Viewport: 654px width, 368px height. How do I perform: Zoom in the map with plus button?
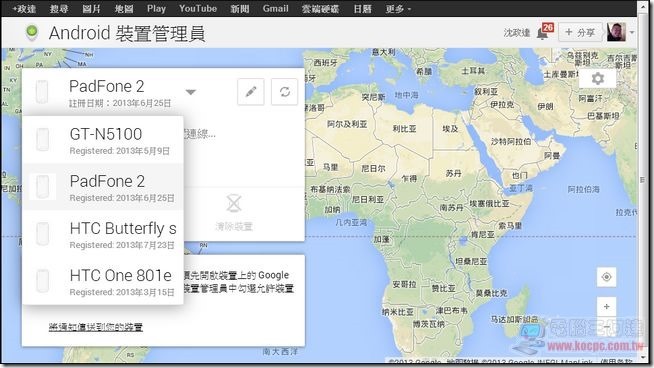tap(606, 307)
